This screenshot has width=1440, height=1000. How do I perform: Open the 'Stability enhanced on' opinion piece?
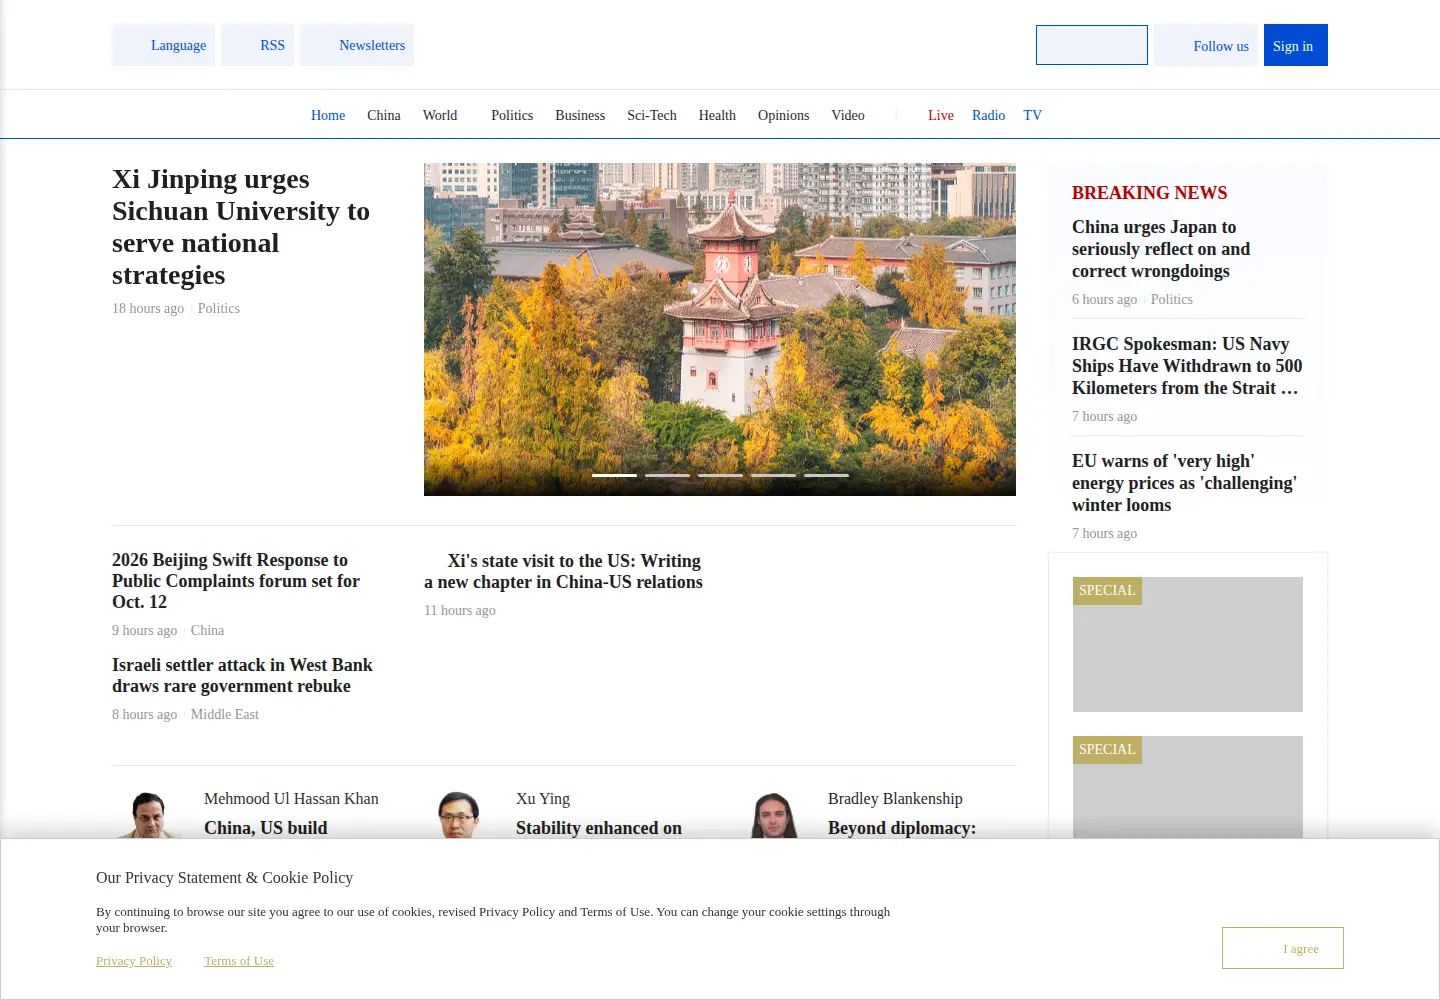(x=599, y=828)
